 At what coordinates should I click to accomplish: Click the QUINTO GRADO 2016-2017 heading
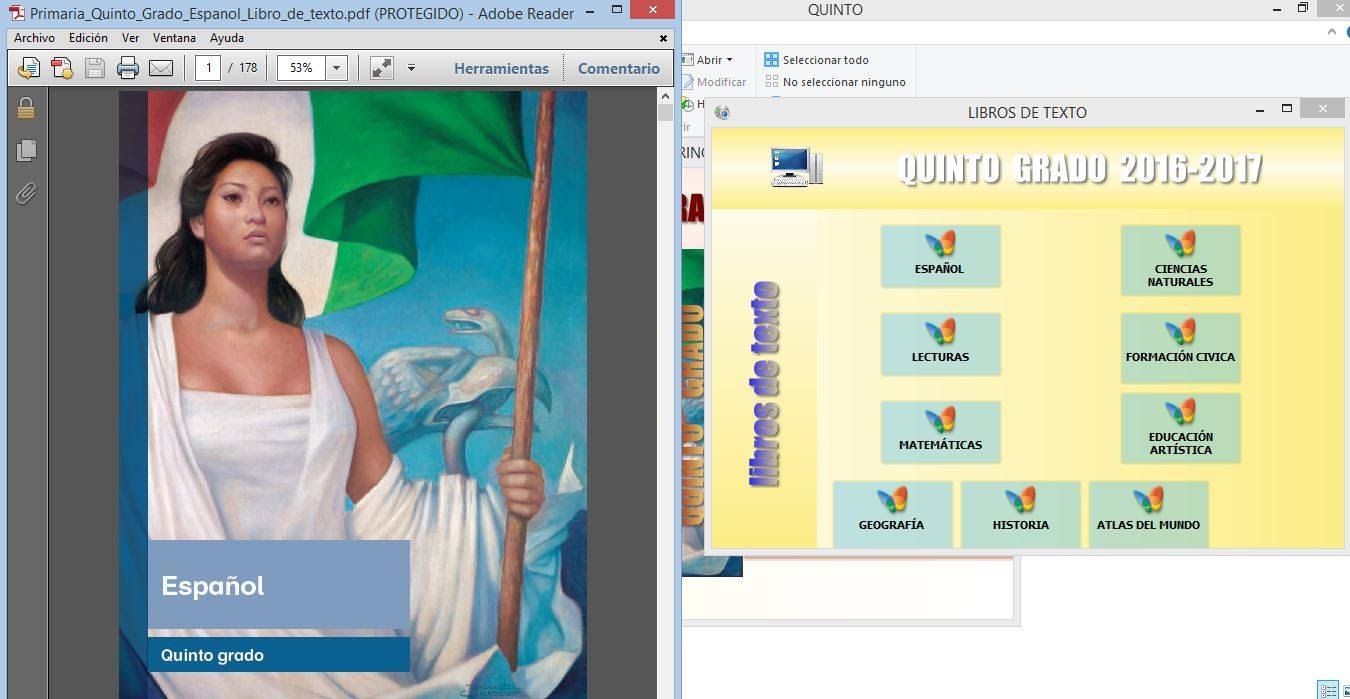coord(1080,168)
